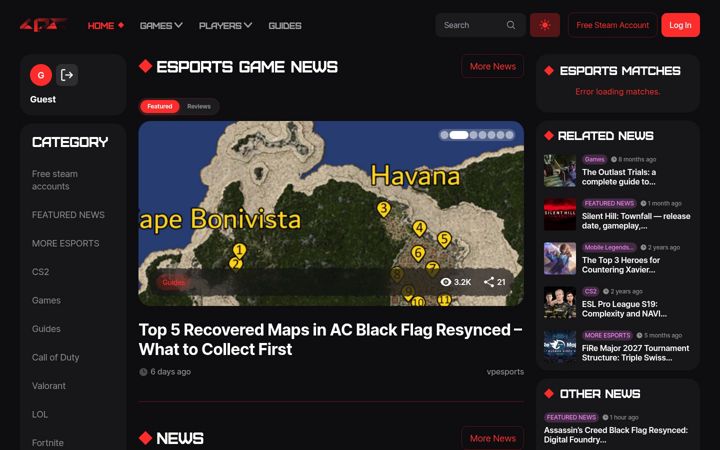Open the Fortnite category

(48, 443)
